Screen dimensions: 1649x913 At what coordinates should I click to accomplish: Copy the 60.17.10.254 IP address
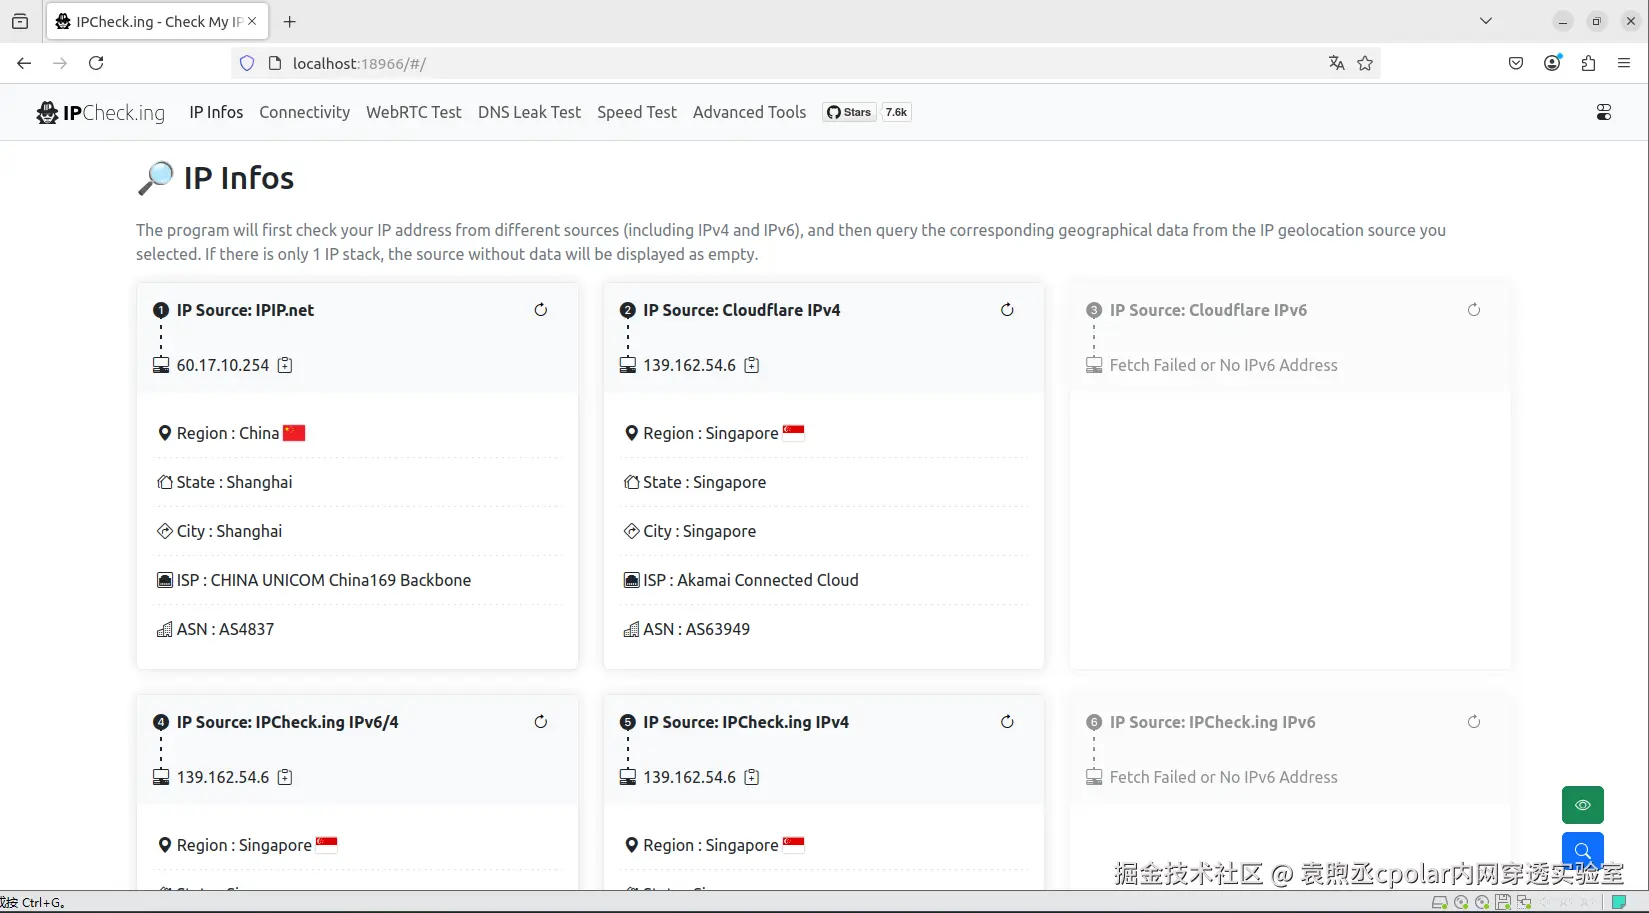(x=285, y=365)
